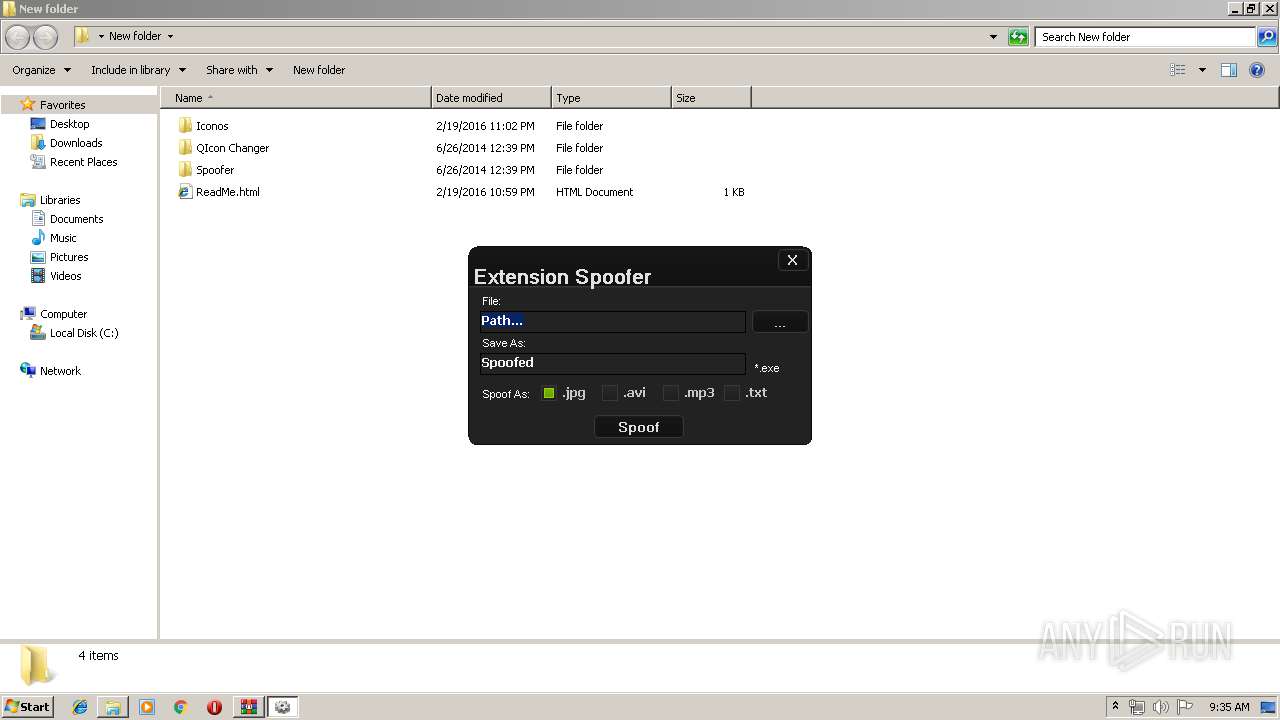Select the .txt spoof checkbox

click(x=731, y=393)
